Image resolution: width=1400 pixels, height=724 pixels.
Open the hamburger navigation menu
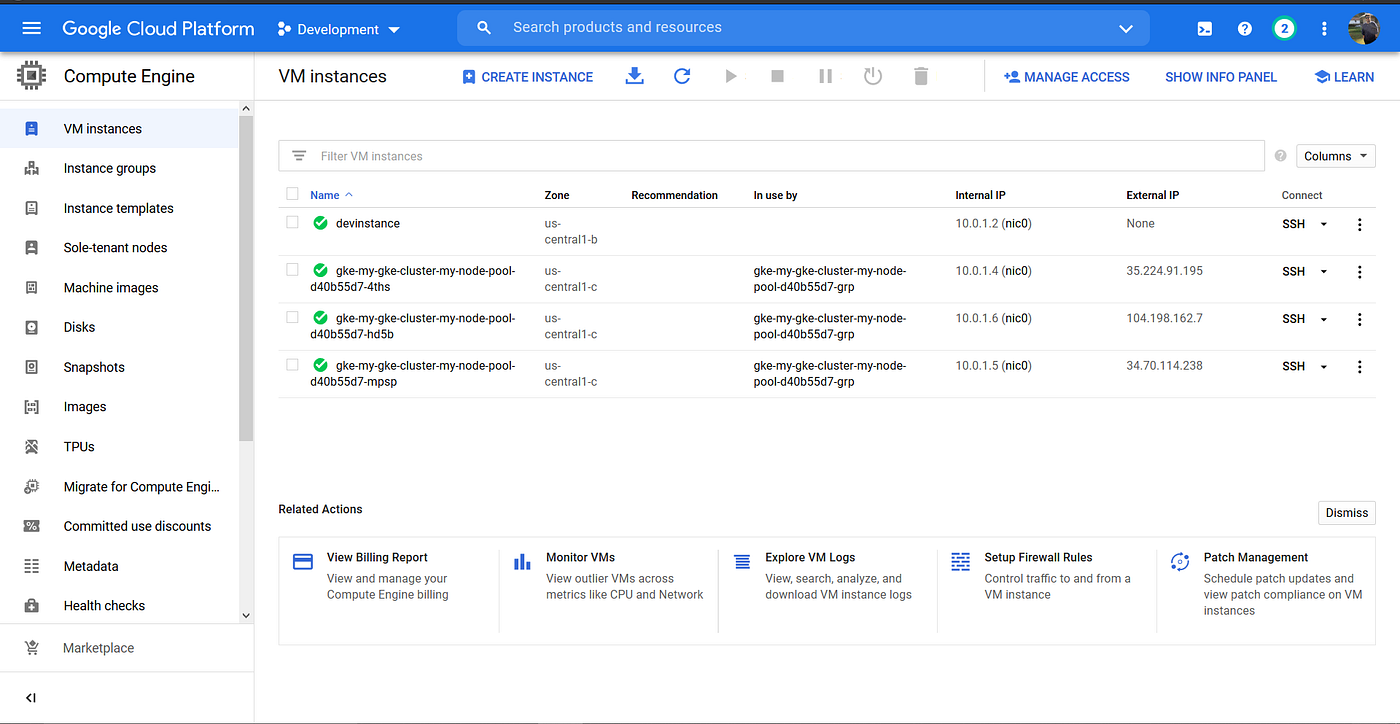pos(31,29)
